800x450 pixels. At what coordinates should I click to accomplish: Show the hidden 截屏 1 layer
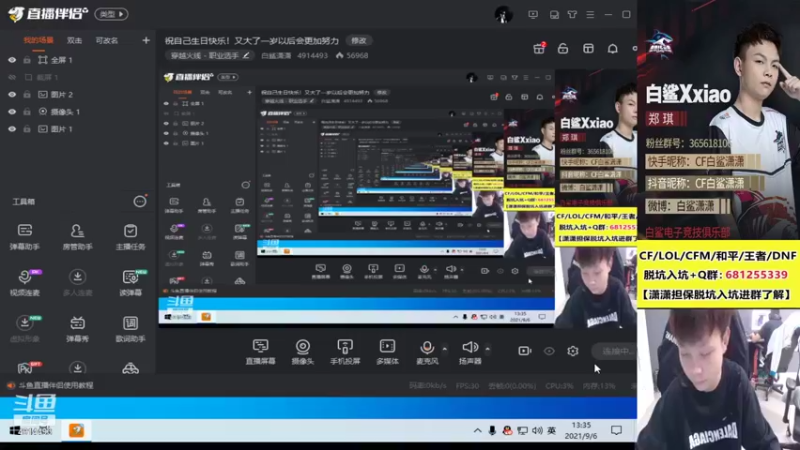[12, 77]
